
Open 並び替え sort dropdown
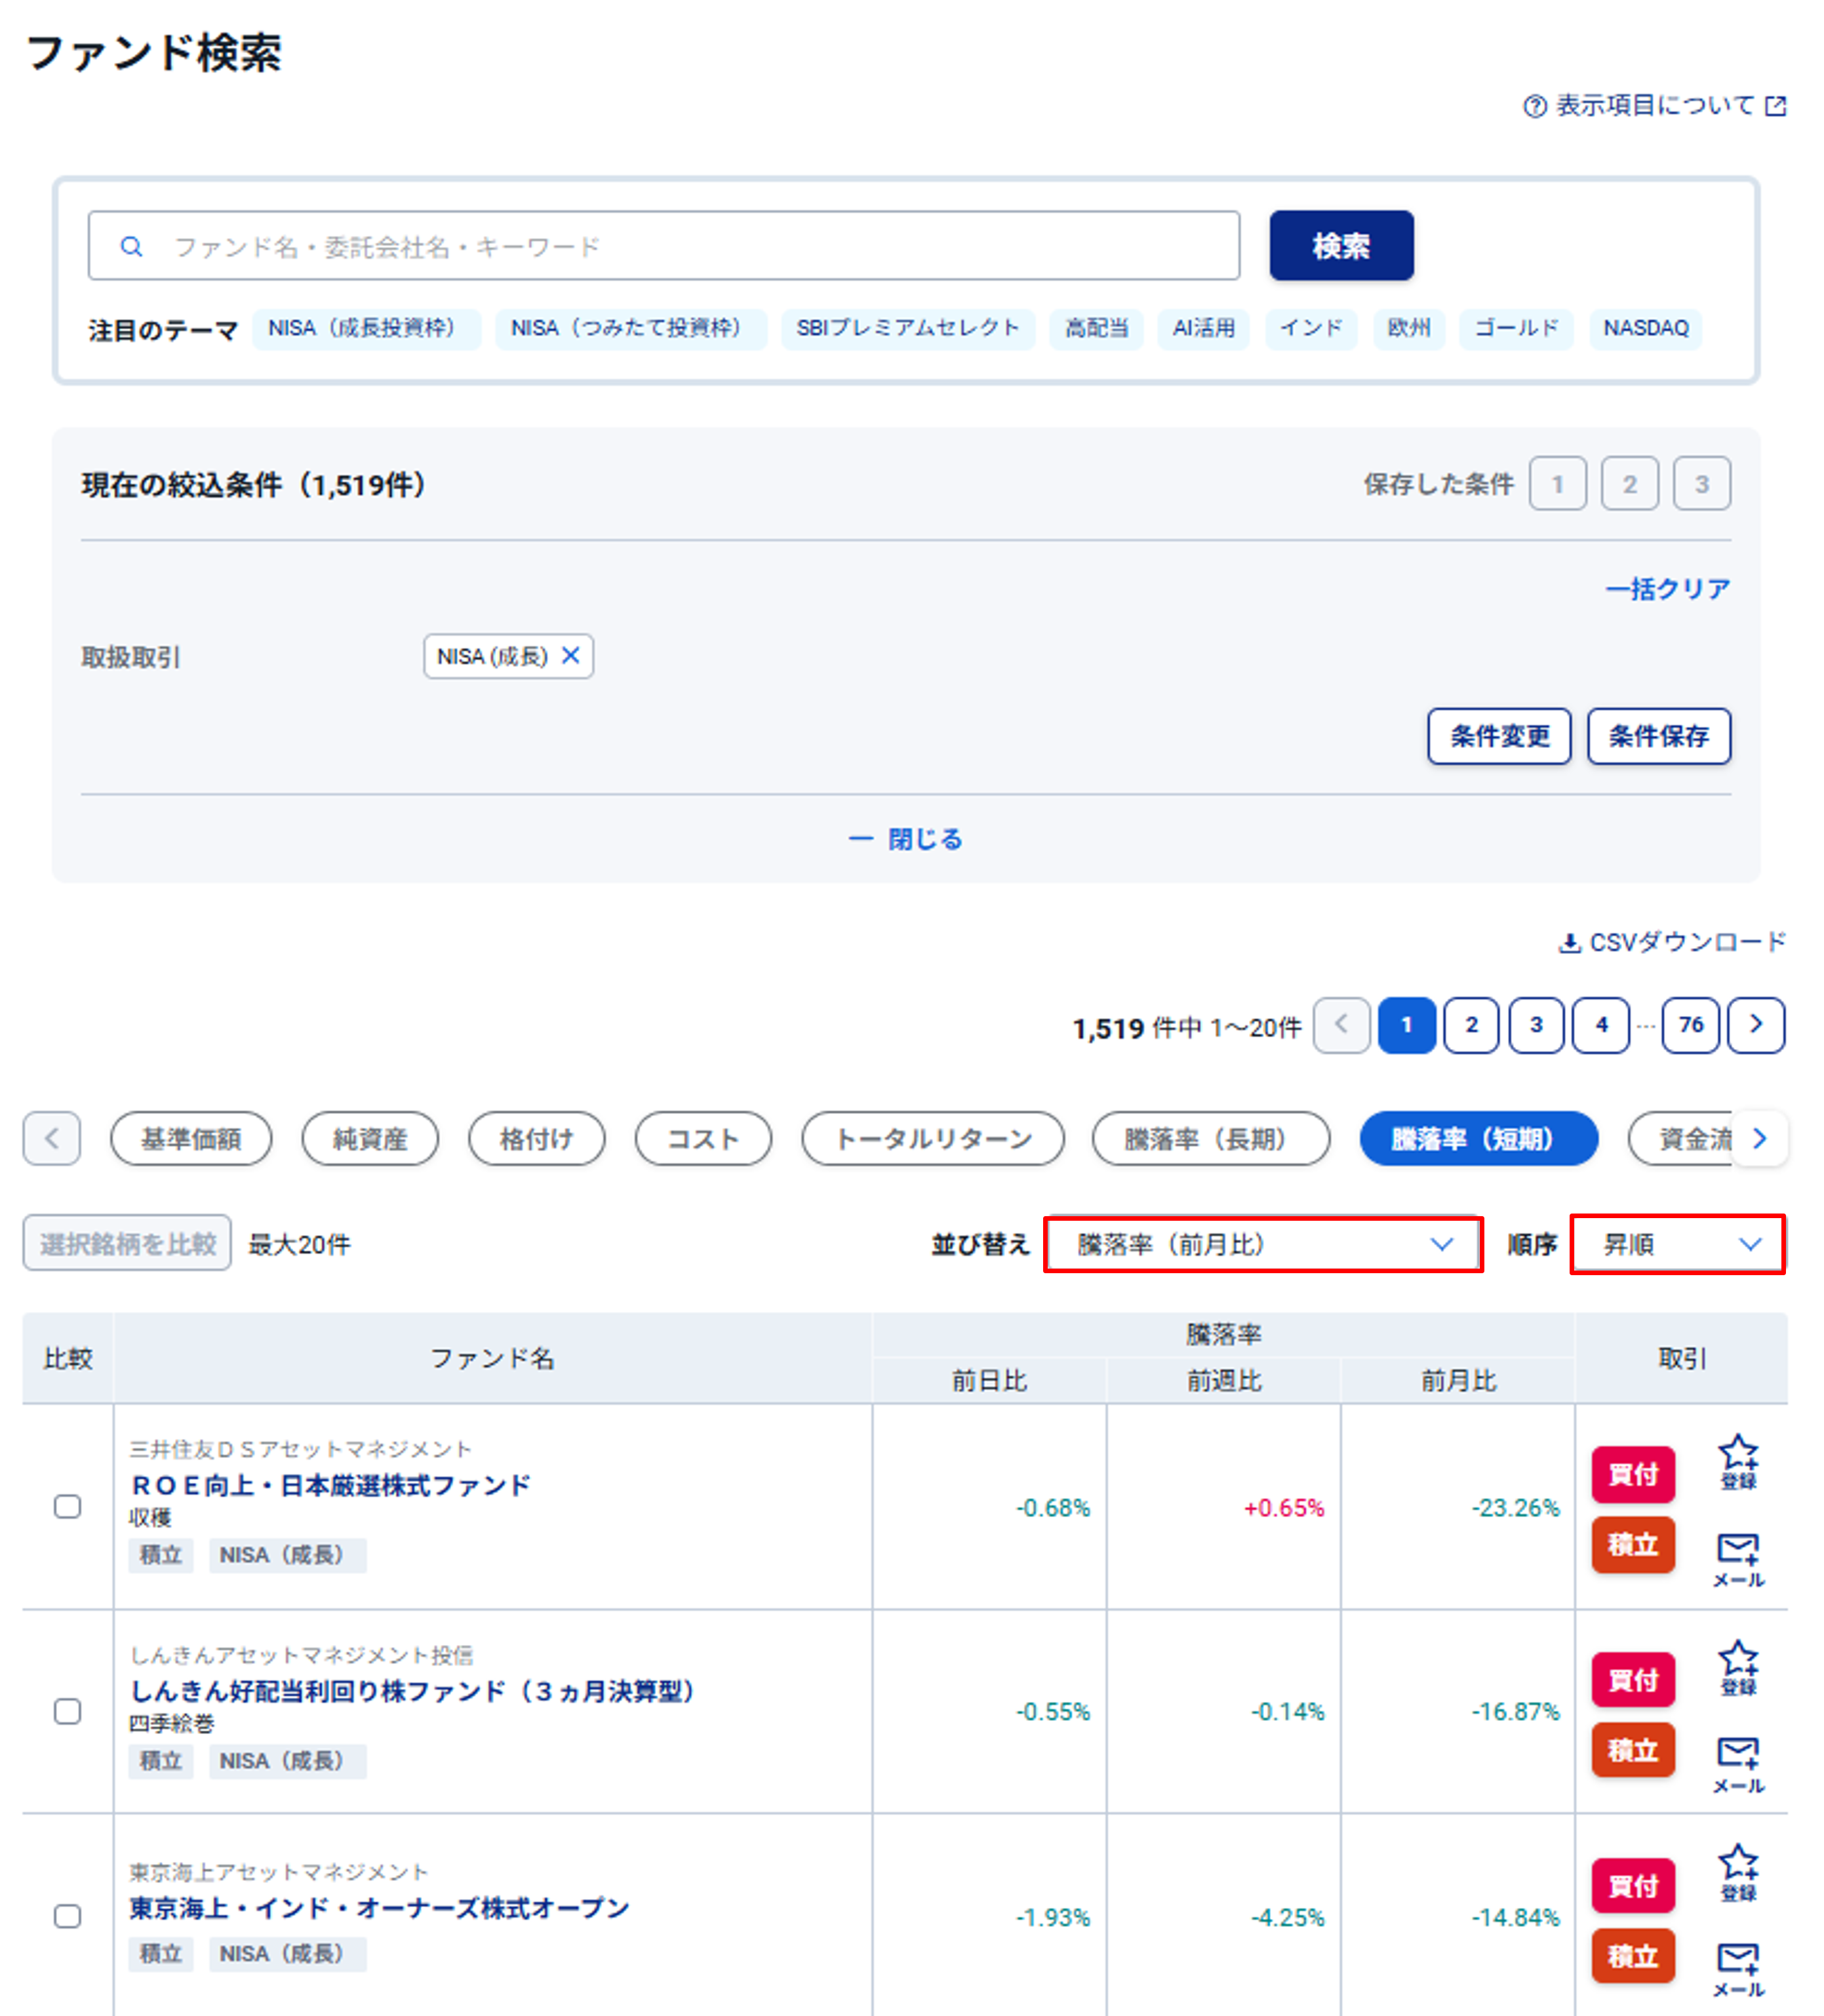coord(1262,1244)
